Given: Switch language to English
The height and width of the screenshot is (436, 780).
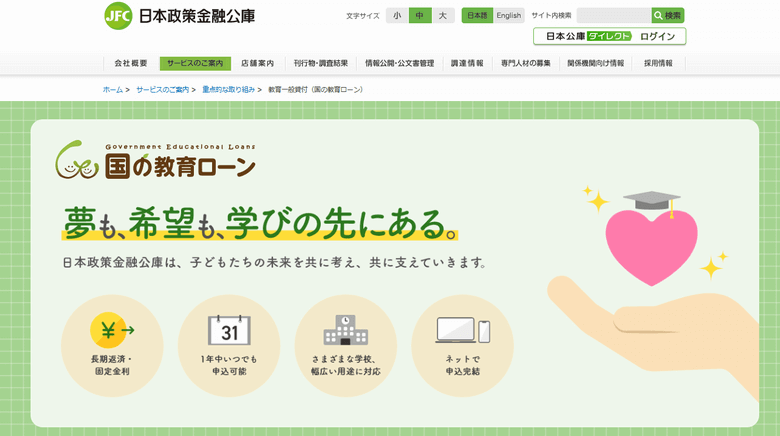Looking at the screenshot, I should tap(508, 15).
